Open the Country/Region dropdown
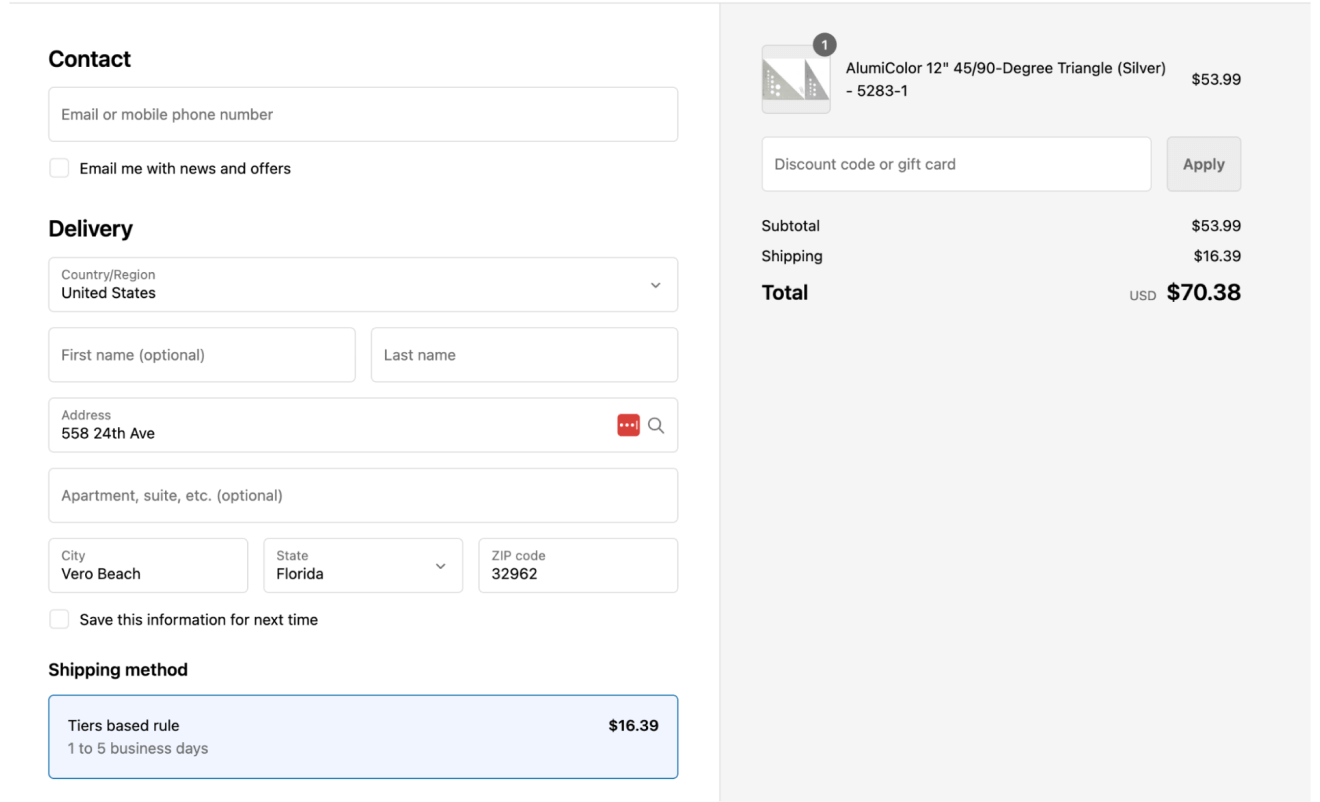The height and width of the screenshot is (802, 1320). click(363, 284)
